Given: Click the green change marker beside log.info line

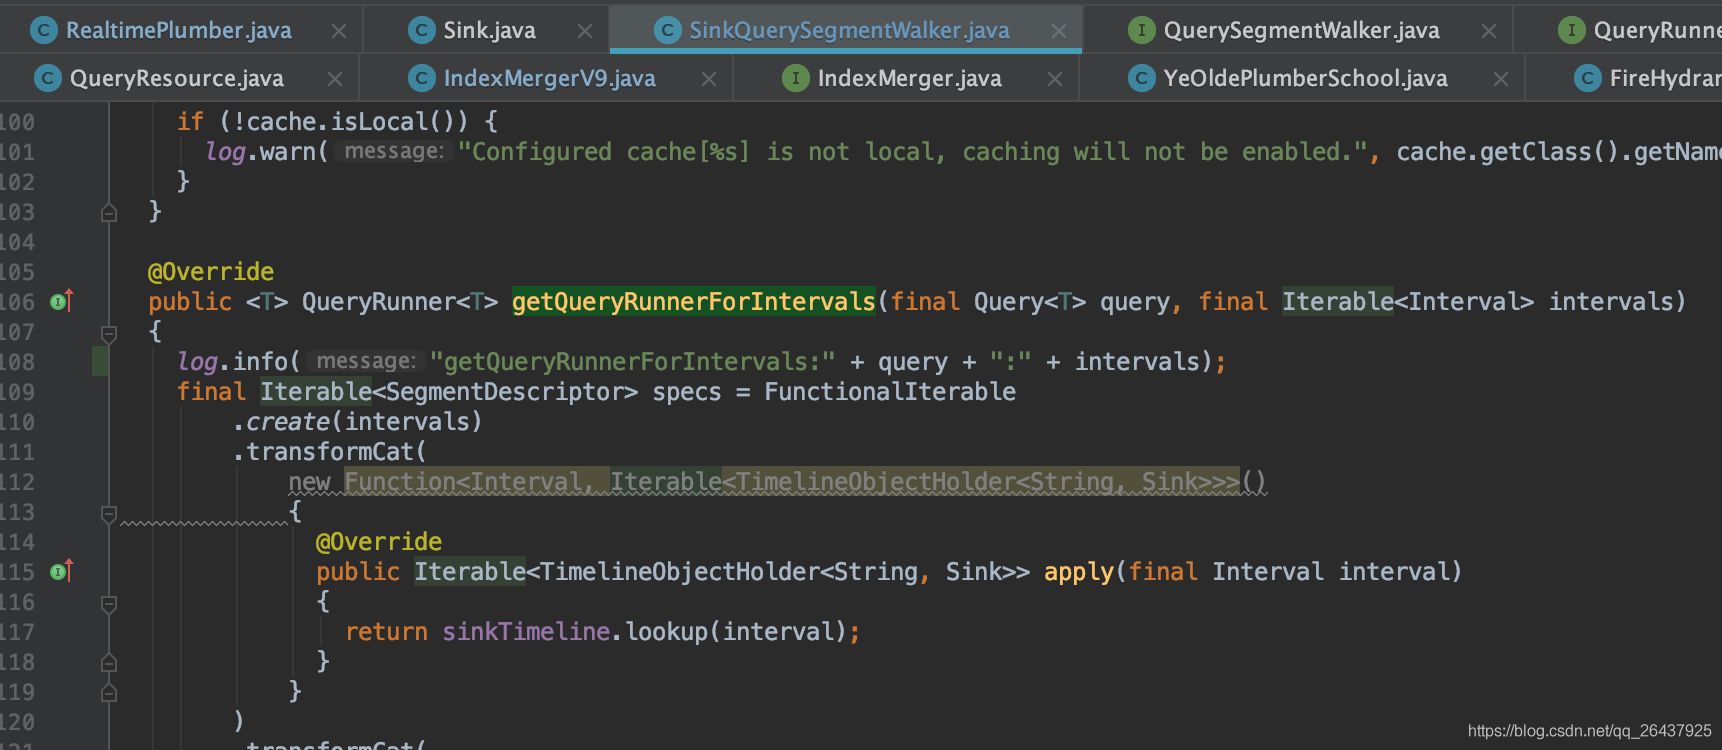Looking at the screenshot, I should tap(100, 361).
